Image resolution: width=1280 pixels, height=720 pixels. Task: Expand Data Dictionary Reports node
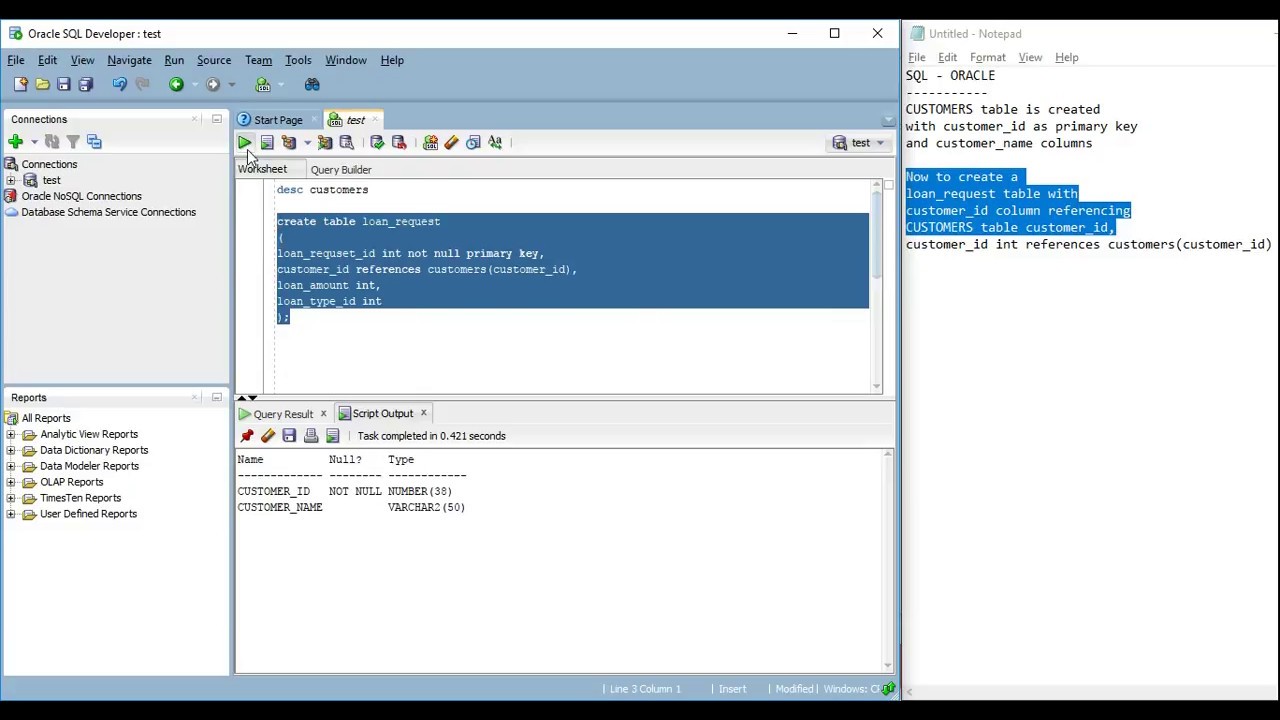tap(11, 450)
